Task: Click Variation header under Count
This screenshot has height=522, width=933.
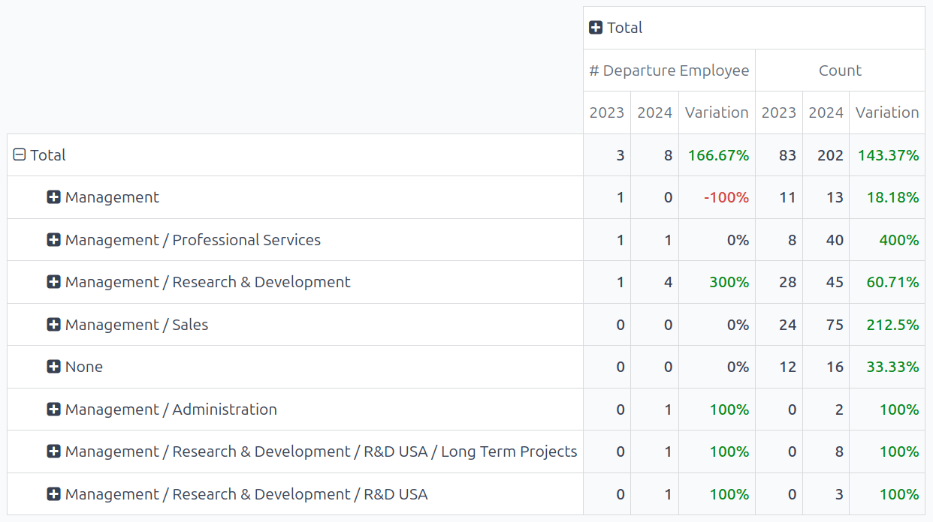Action: [886, 113]
